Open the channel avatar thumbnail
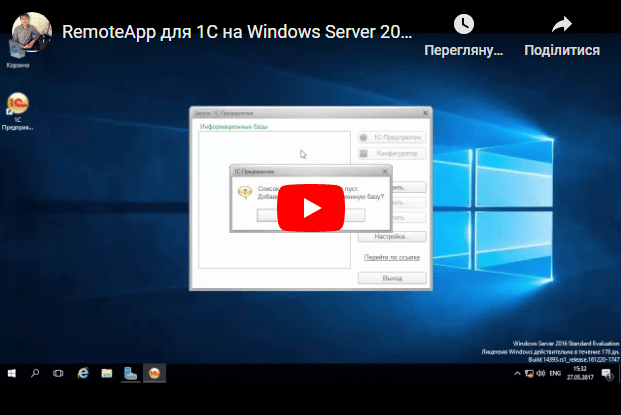The image size is (621, 415). (x=32, y=32)
